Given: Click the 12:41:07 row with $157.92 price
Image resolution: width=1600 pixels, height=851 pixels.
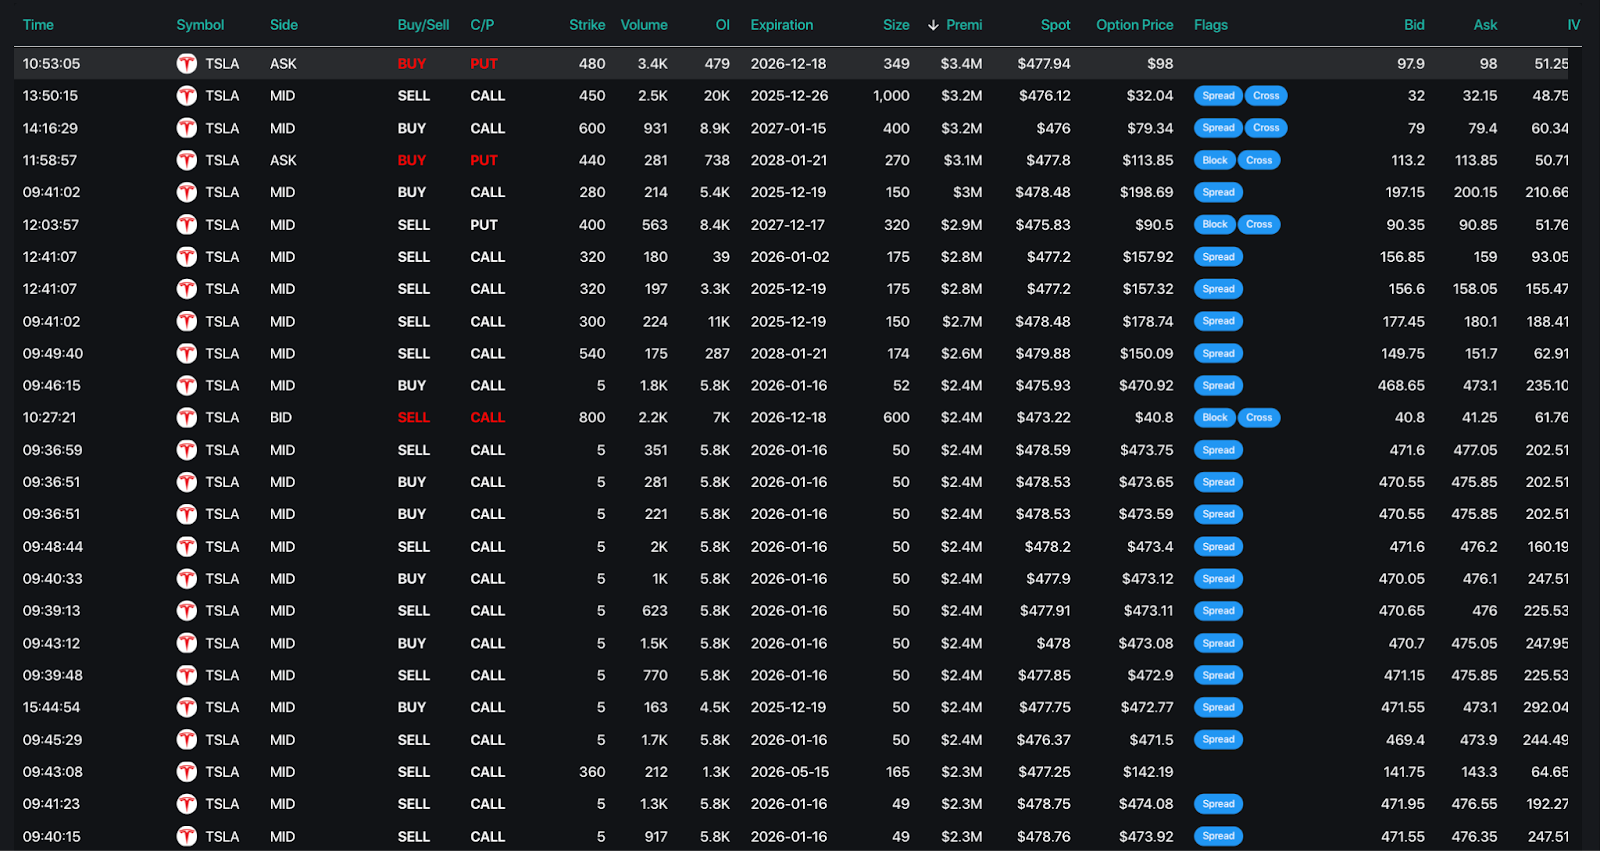Looking at the screenshot, I should (x=800, y=257).
